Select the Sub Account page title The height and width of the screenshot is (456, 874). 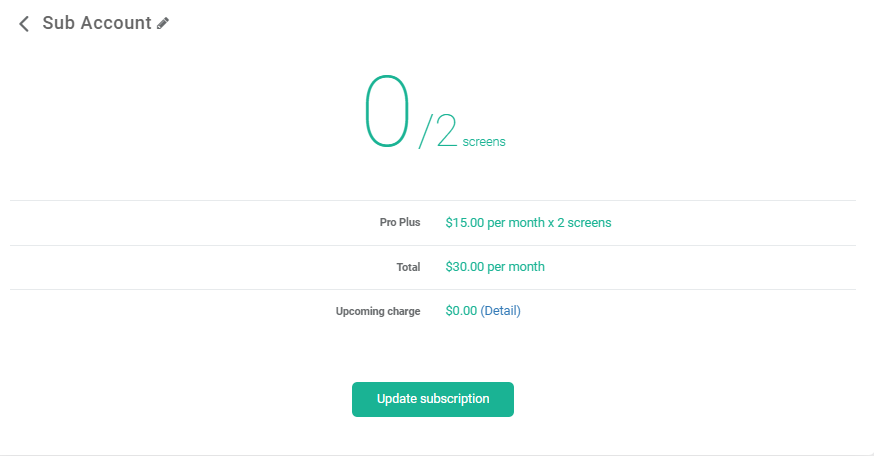(97, 23)
